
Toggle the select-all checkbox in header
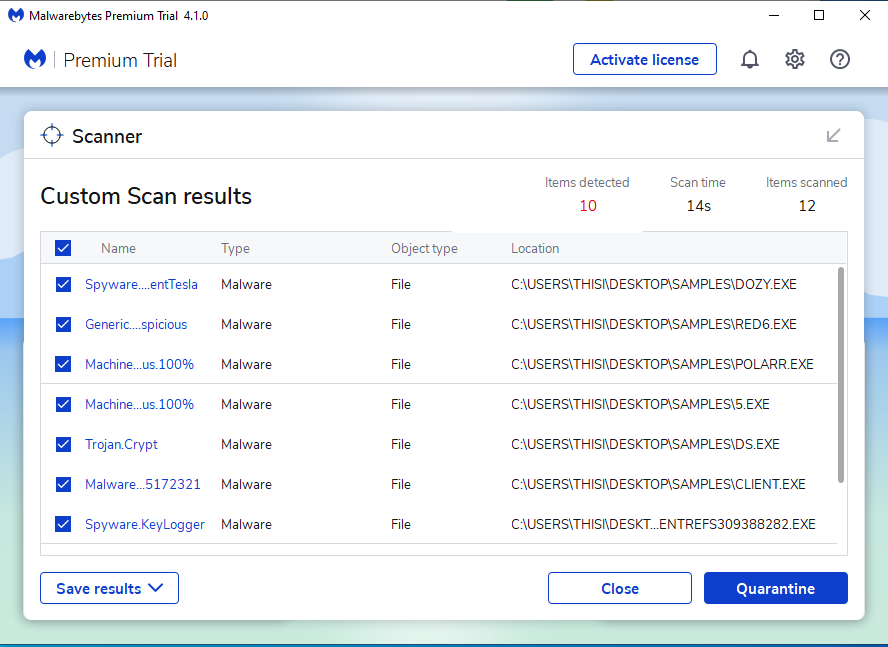click(x=63, y=248)
